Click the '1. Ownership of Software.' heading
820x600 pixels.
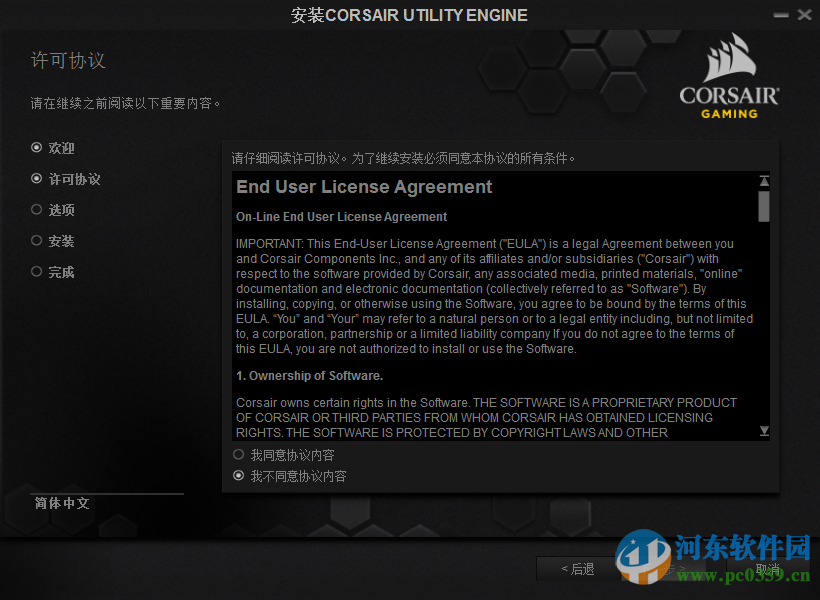[x=310, y=376]
